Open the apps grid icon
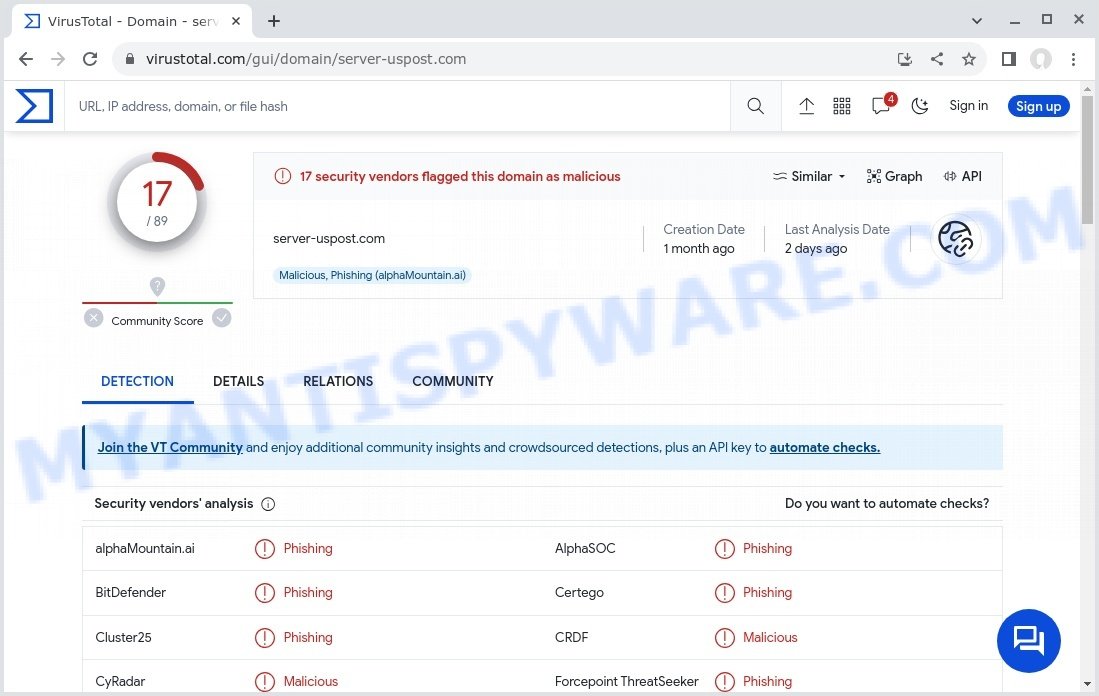Image resolution: width=1099 pixels, height=696 pixels. click(x=842, y=106)
